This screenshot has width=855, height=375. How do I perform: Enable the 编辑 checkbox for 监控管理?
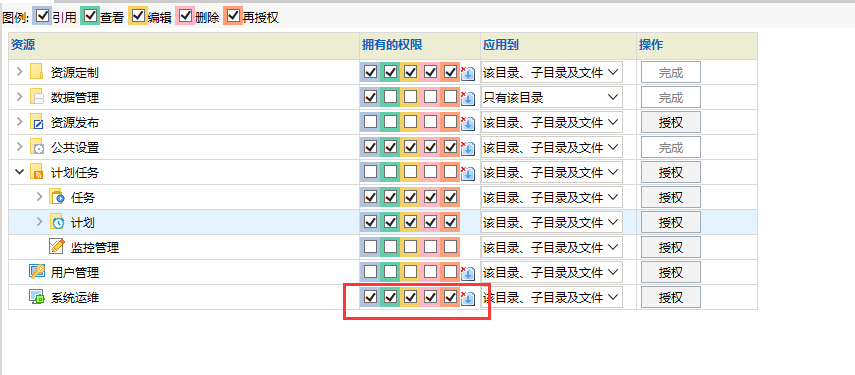[410, 247]
